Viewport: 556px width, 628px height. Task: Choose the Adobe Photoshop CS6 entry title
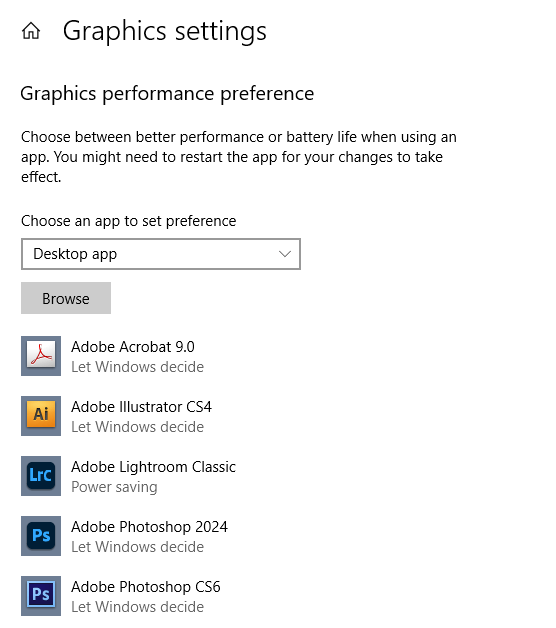point(146,587)
